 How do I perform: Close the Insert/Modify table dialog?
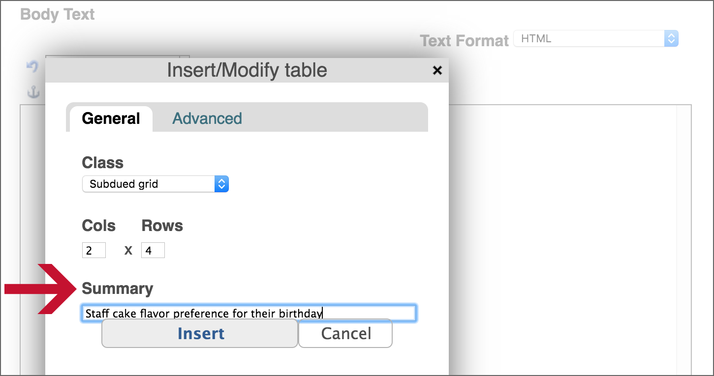coord(437,70)
